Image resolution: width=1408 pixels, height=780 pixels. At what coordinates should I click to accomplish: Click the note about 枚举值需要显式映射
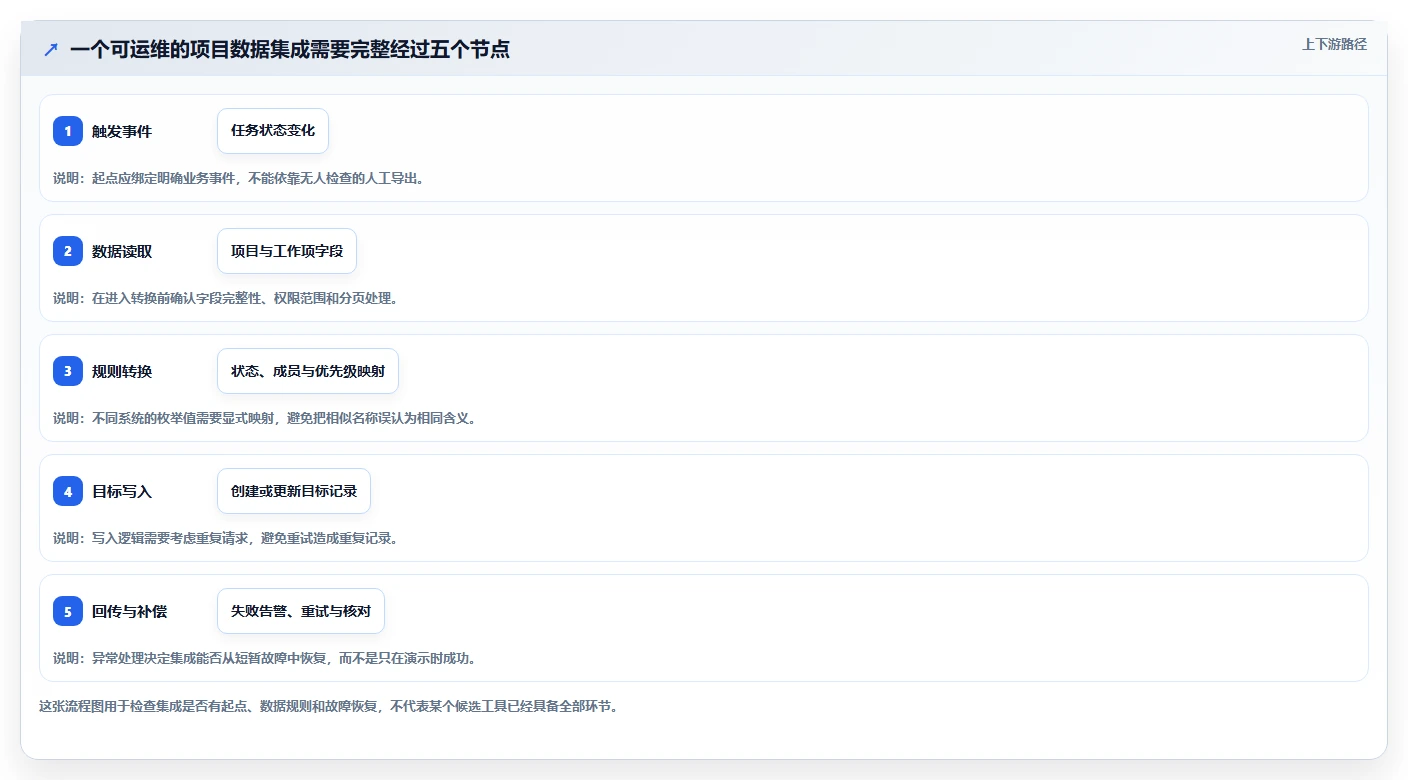tap(266, 418)
